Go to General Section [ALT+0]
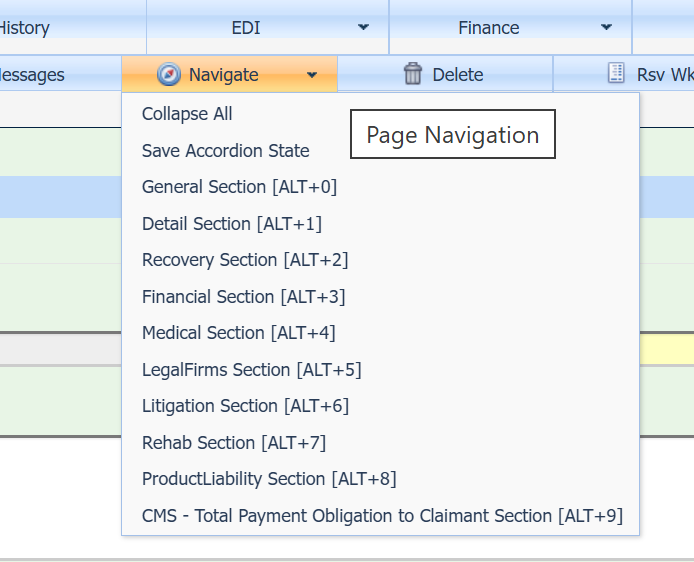The height and width of the screenshot is (562, 694). pos(239,187)
